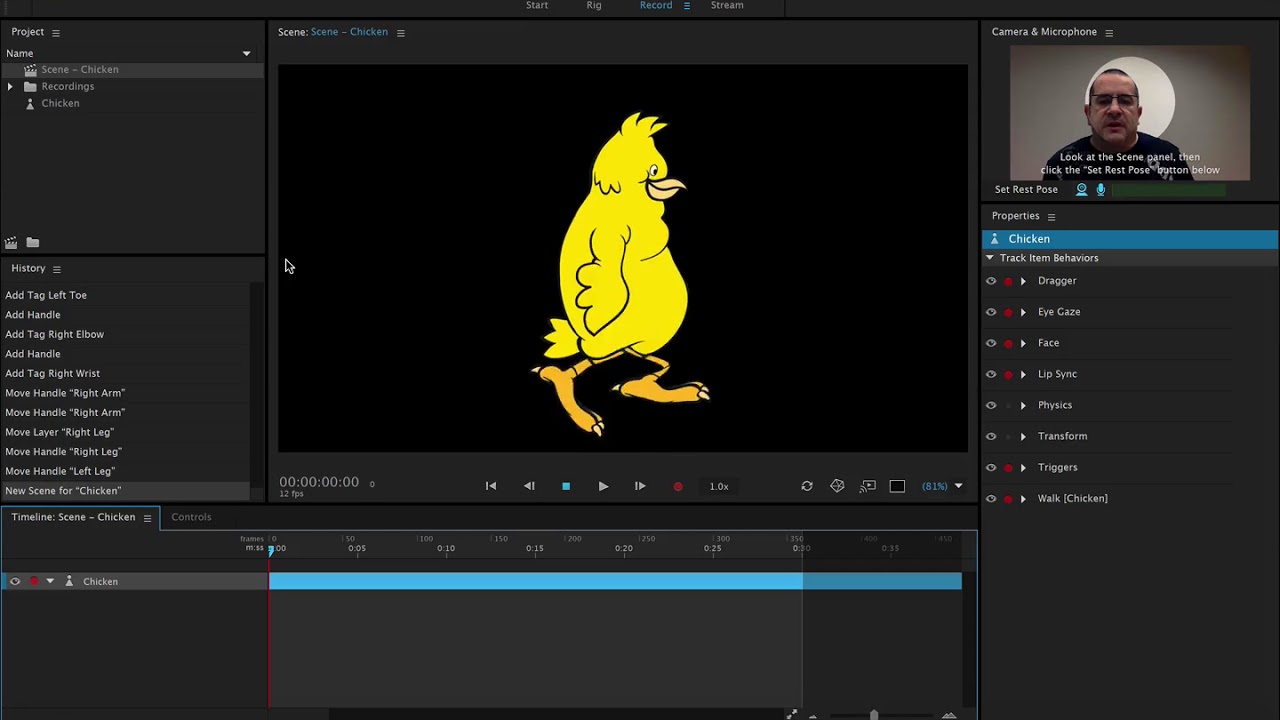
Task: Step forward one frame
Action: click(640, 486)
